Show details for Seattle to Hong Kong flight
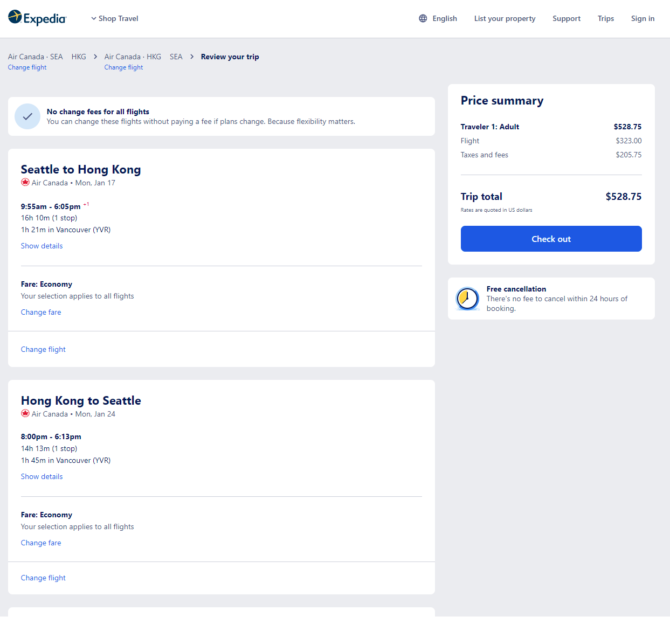This screenshot has width=670, height=617. 41,246
